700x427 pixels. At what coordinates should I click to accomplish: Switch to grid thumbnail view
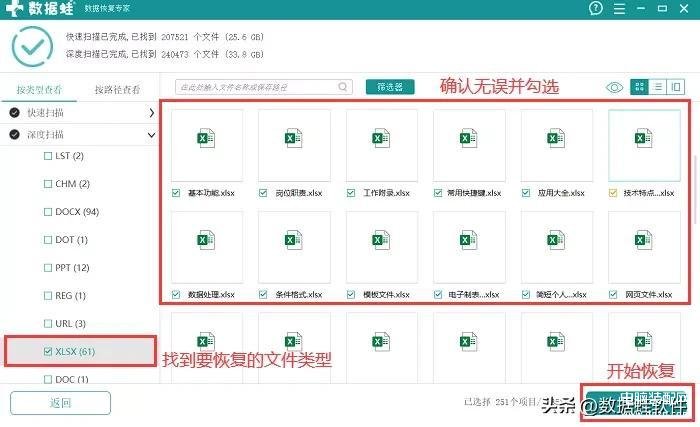[x=639, y=87]
